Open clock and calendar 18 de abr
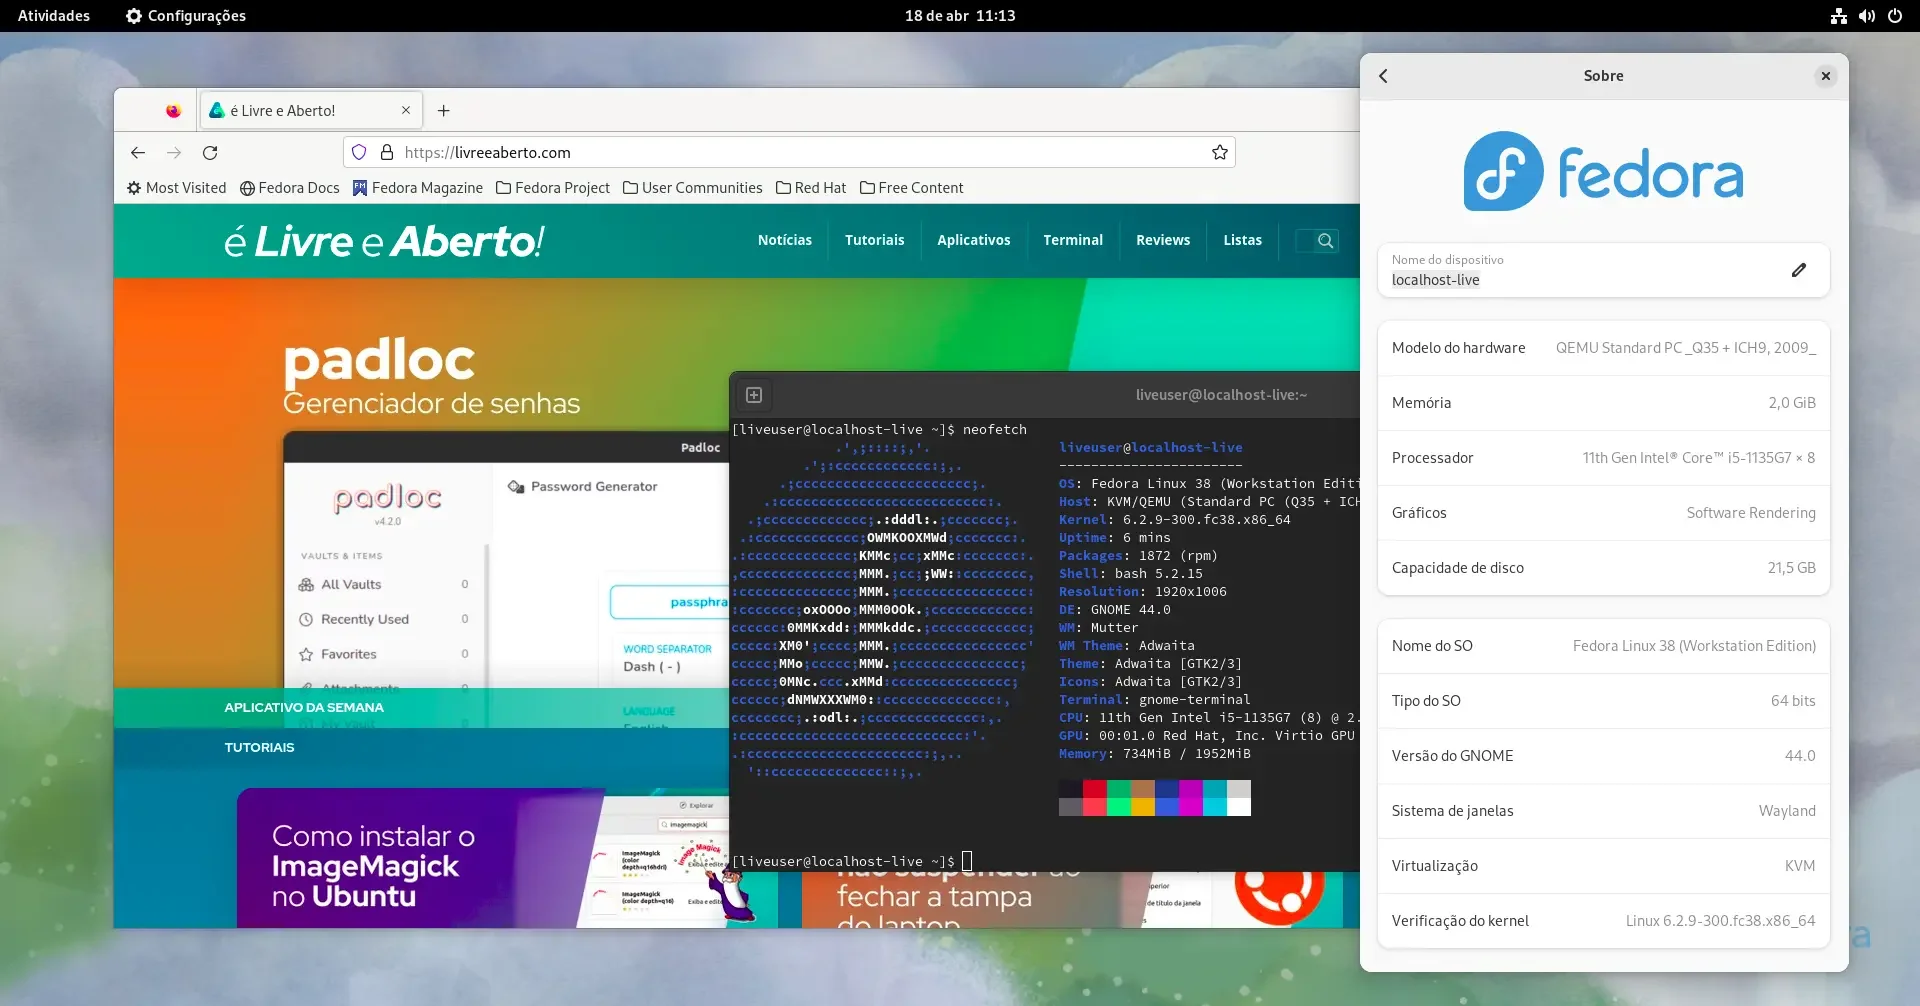Image resolution: width=1920 pixels, height=1006 pixels. [960, 16]
